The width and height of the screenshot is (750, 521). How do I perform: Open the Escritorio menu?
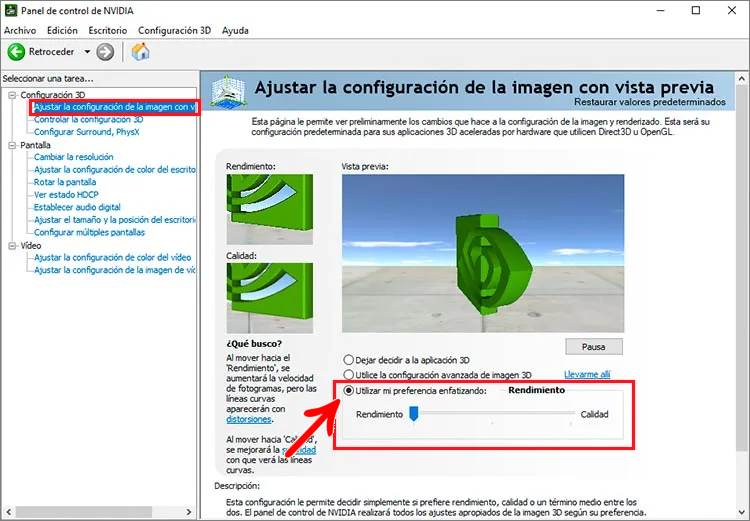point(108,30)
